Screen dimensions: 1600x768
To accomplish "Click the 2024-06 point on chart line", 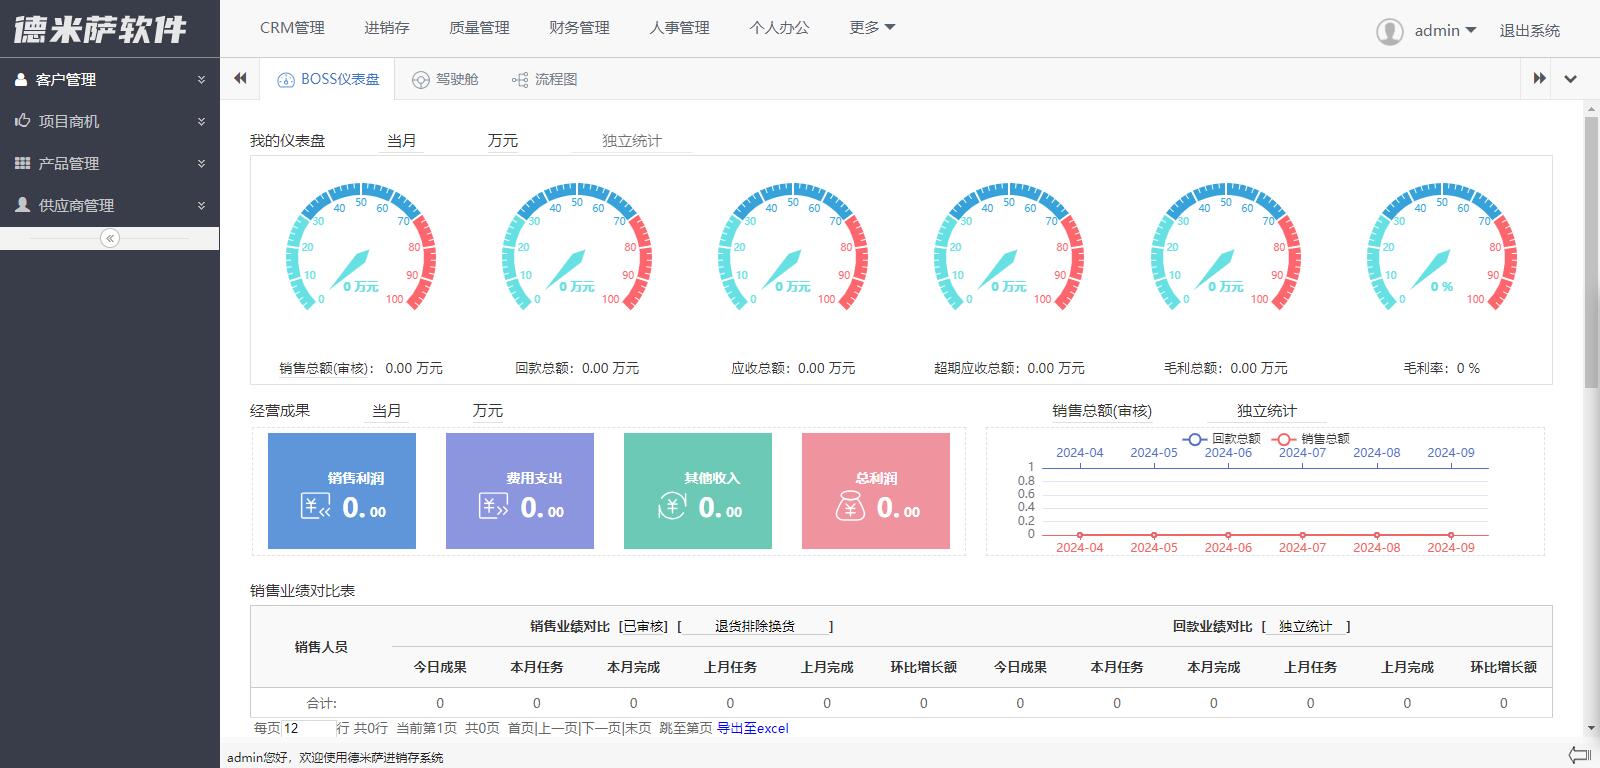I will (1228, 535).
